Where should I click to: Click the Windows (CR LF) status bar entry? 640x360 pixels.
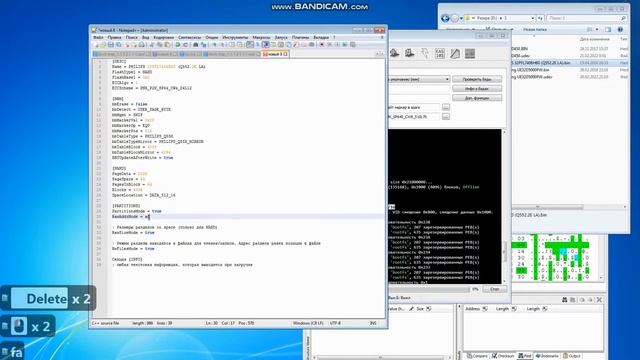pos(308,323)
